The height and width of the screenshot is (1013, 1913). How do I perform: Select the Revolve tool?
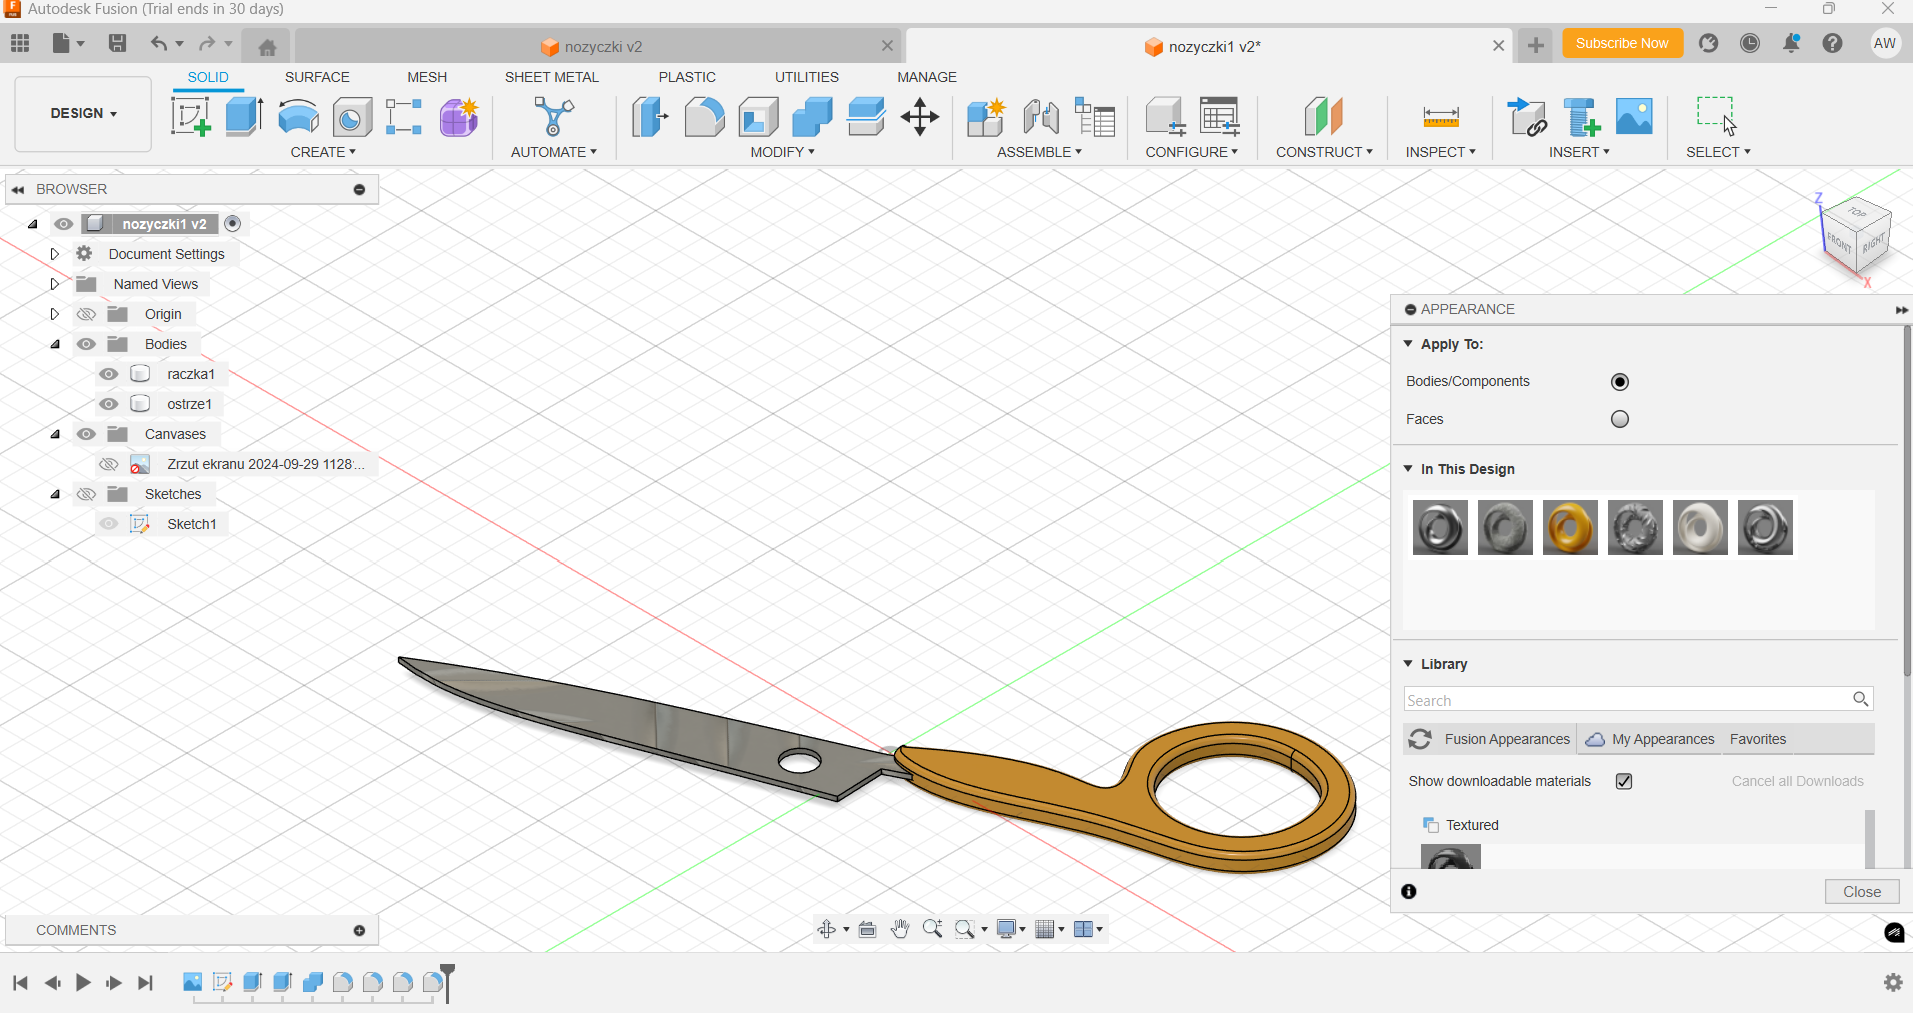pyautogui.click(x=298, y=117)
